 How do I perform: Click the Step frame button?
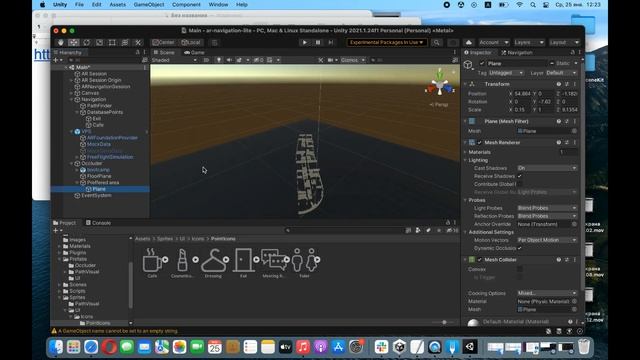[331, 42]
